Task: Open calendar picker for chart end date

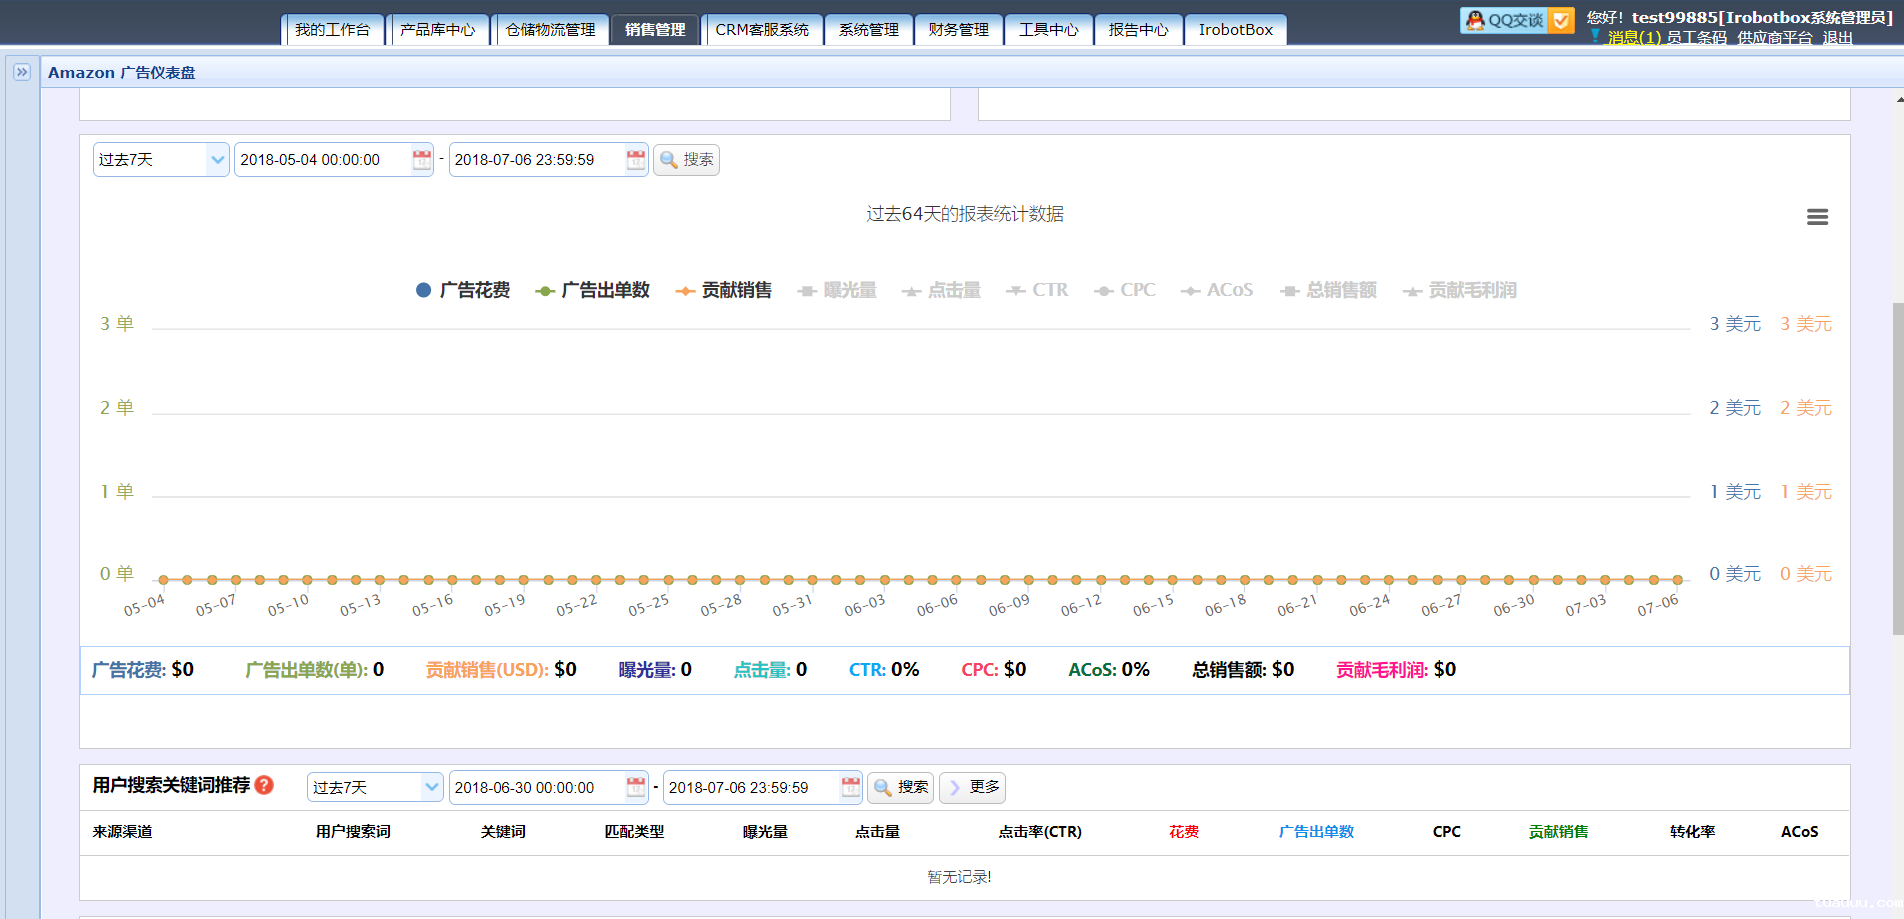Action: pyautogui.click(x=636, y=160)
